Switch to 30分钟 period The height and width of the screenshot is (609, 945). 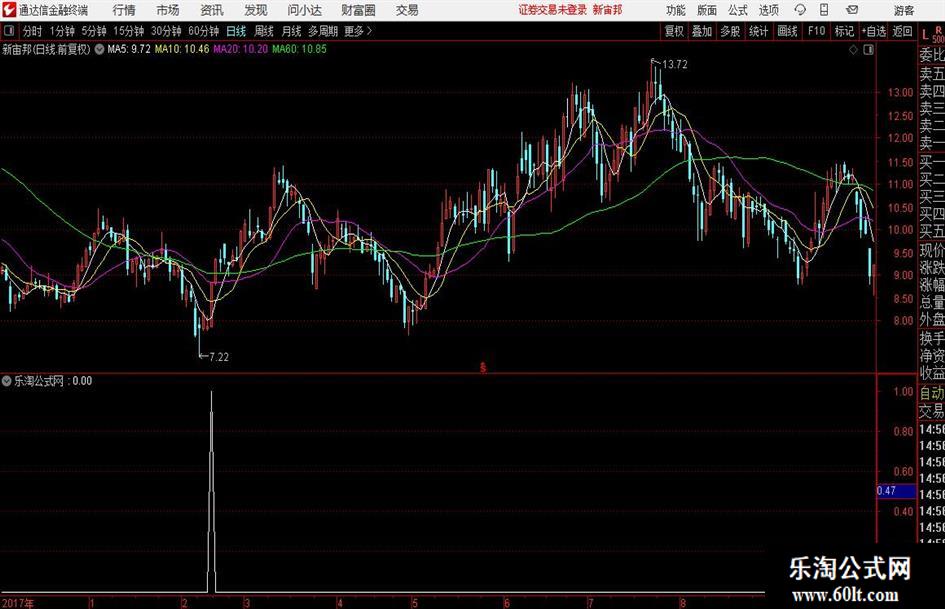click(x=166, y=31)
